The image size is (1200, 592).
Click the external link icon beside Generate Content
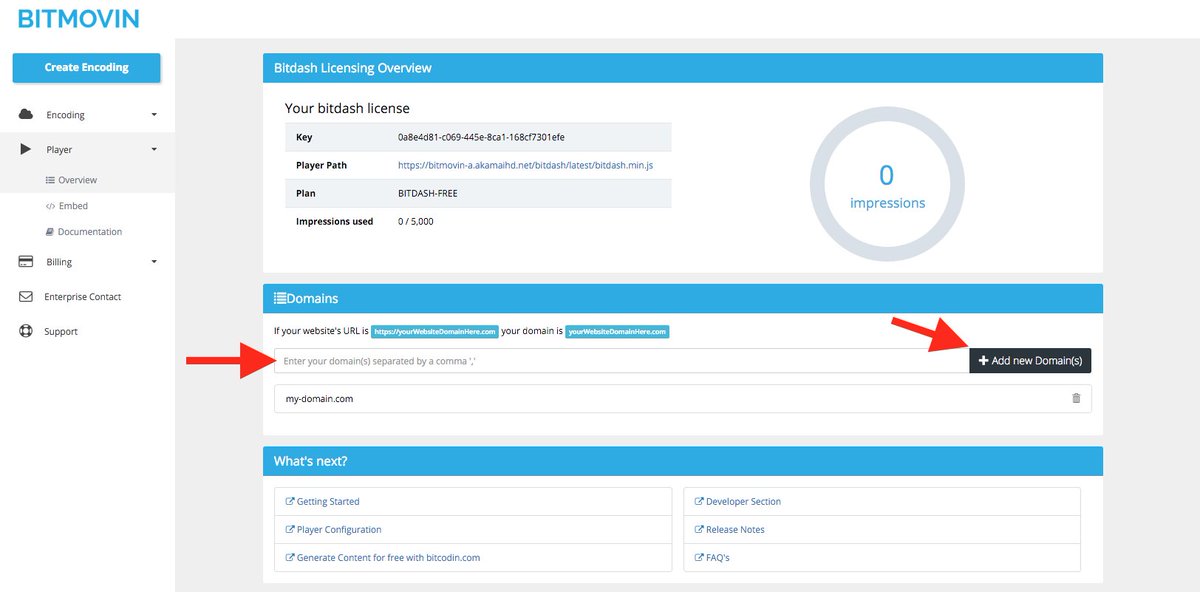(290, 558)
